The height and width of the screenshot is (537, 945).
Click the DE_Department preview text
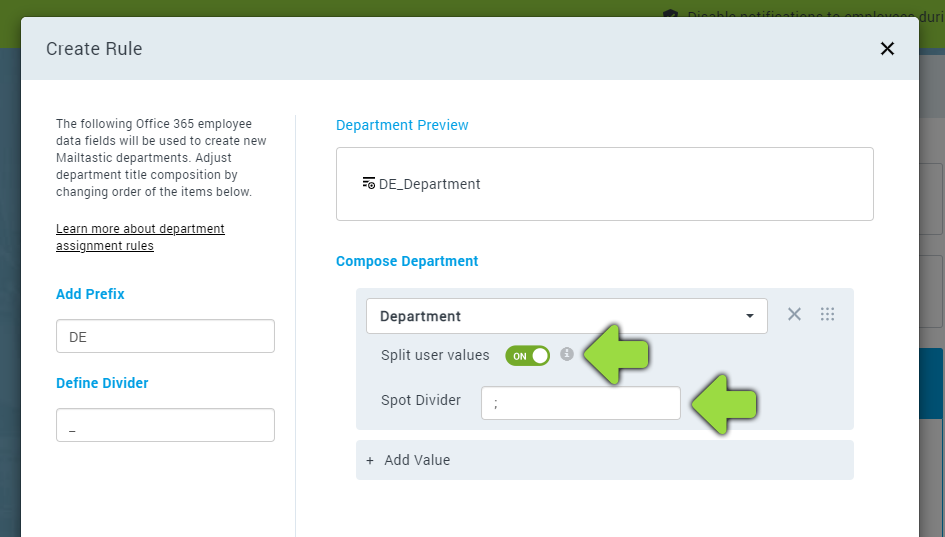coord(429,184)
